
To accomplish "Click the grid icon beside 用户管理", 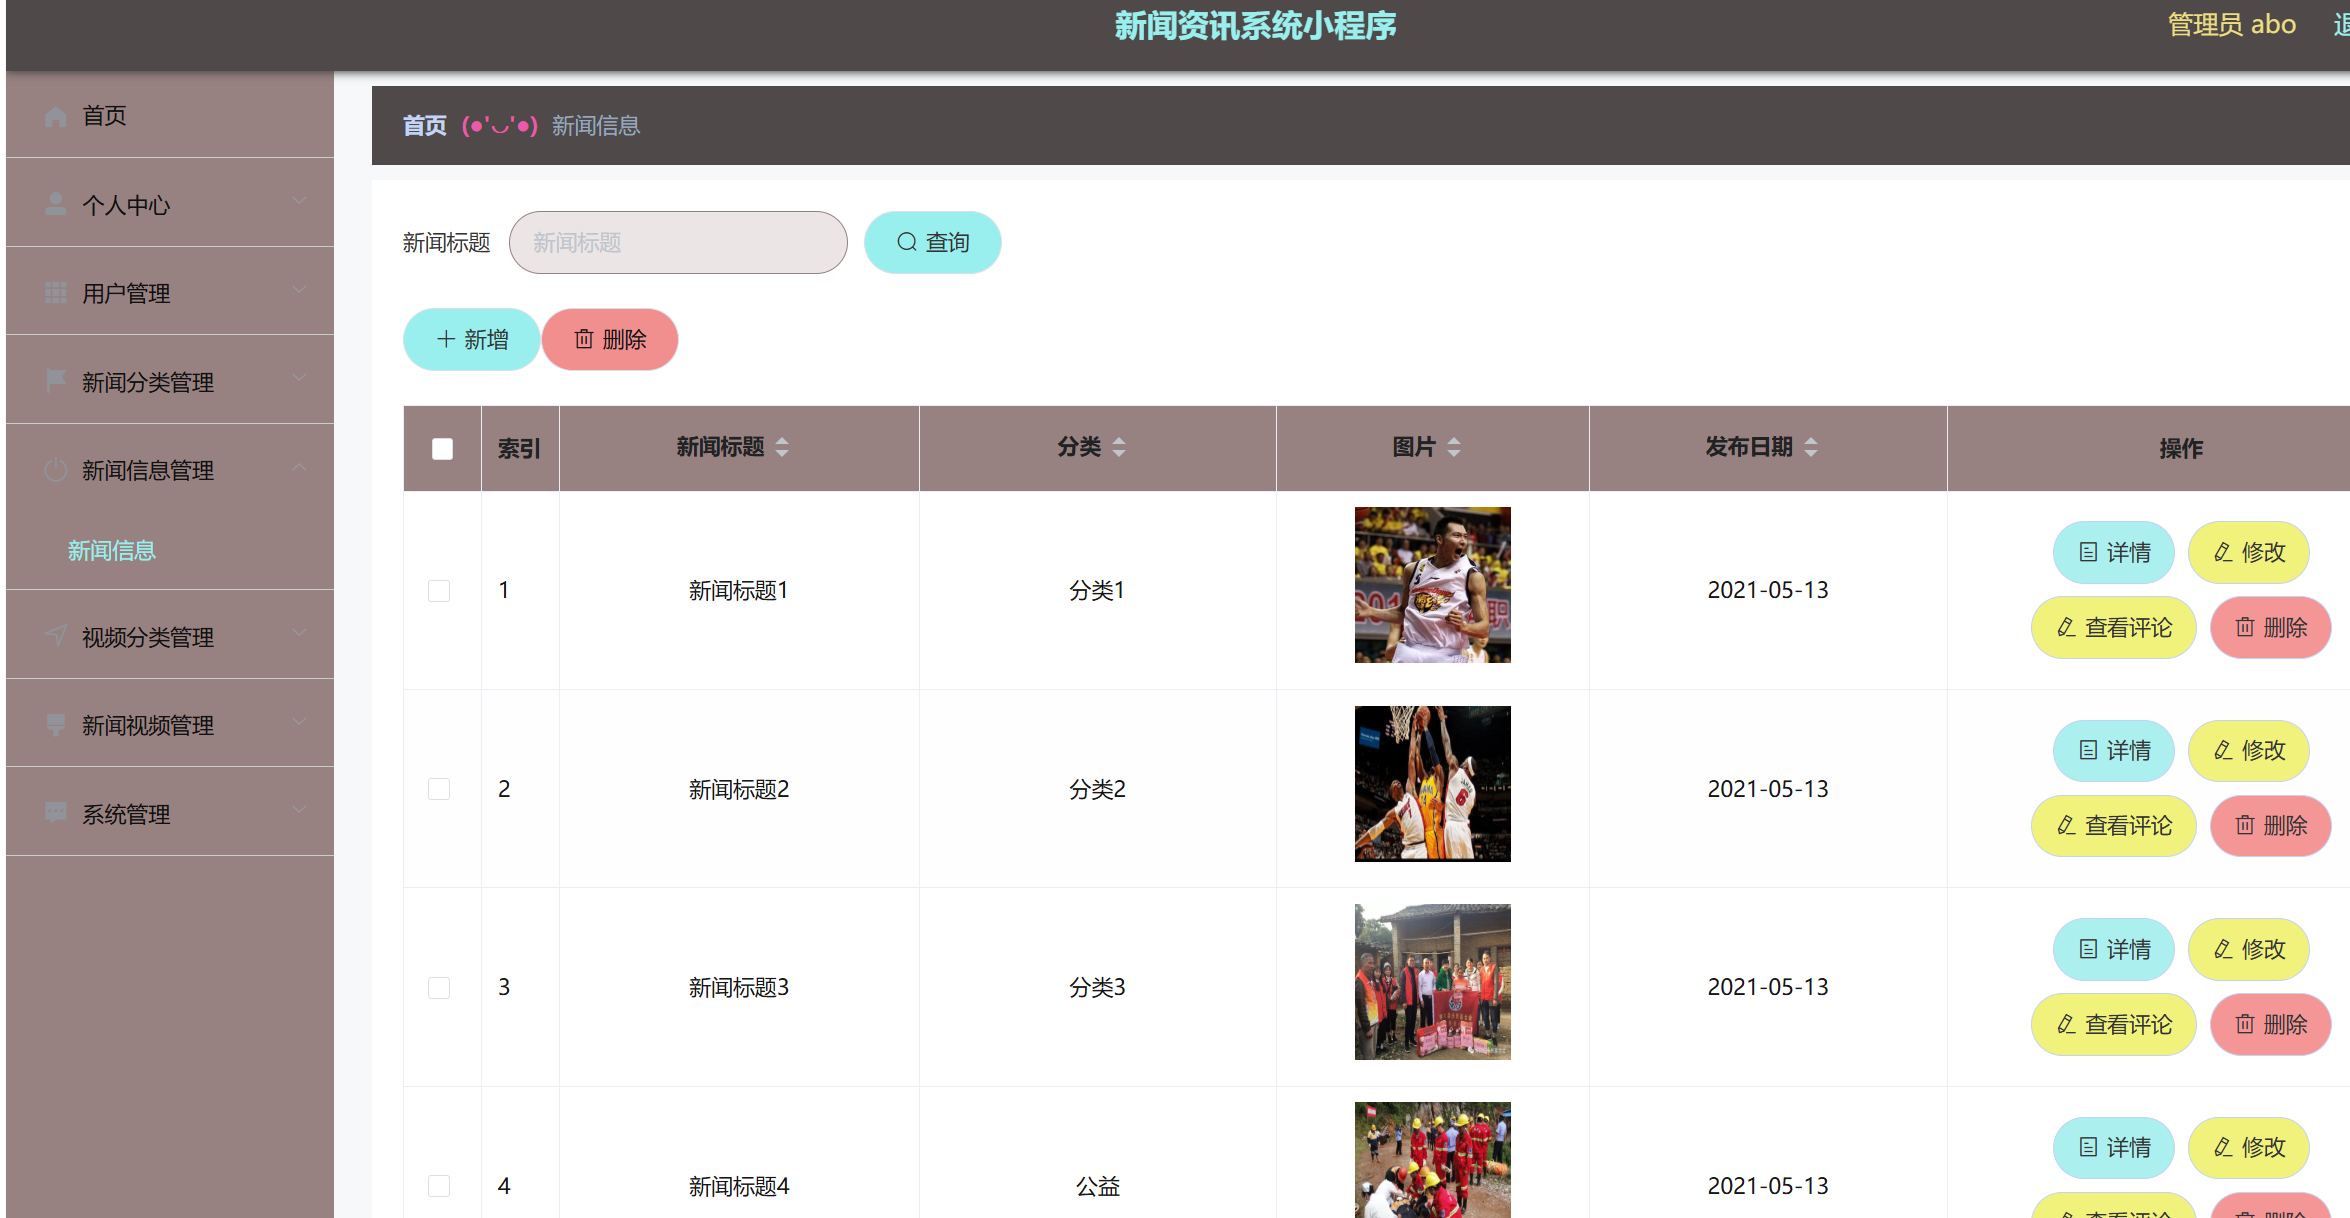I will point(56,293).
